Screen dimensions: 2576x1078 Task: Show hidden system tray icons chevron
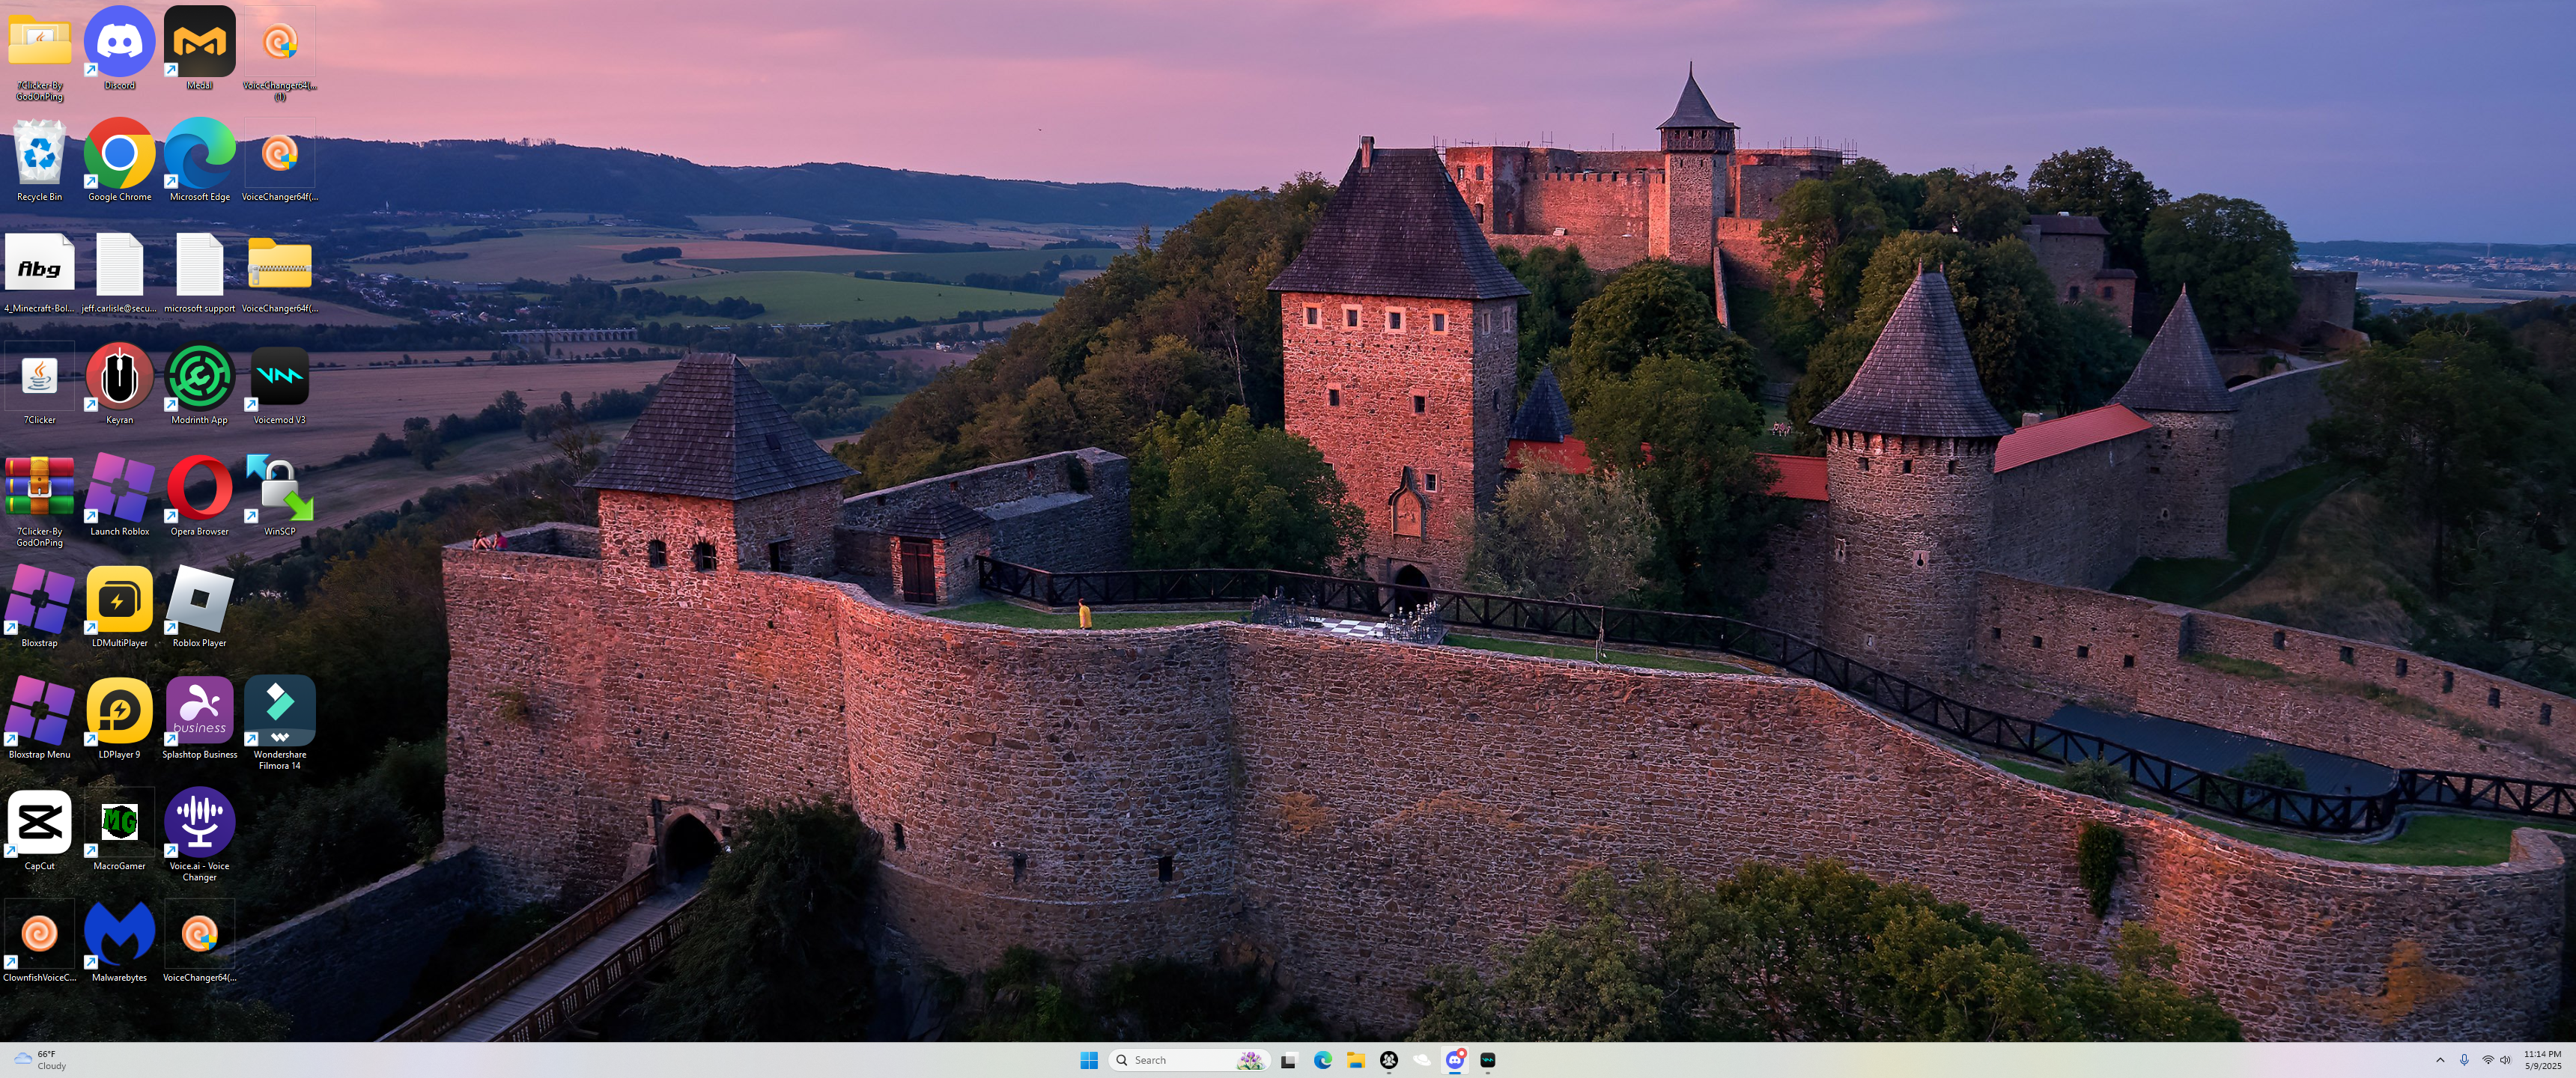(x=2440, y=1060)
